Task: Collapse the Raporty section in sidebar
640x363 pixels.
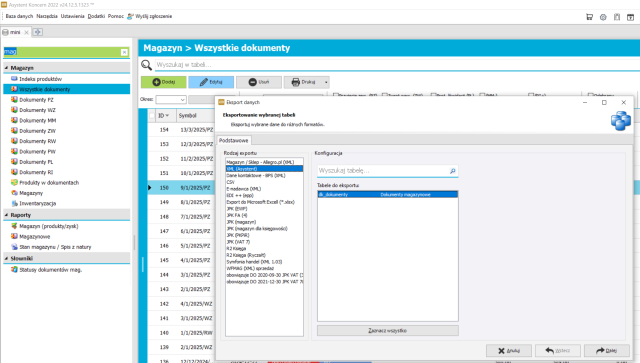Action: click(6, 215)
